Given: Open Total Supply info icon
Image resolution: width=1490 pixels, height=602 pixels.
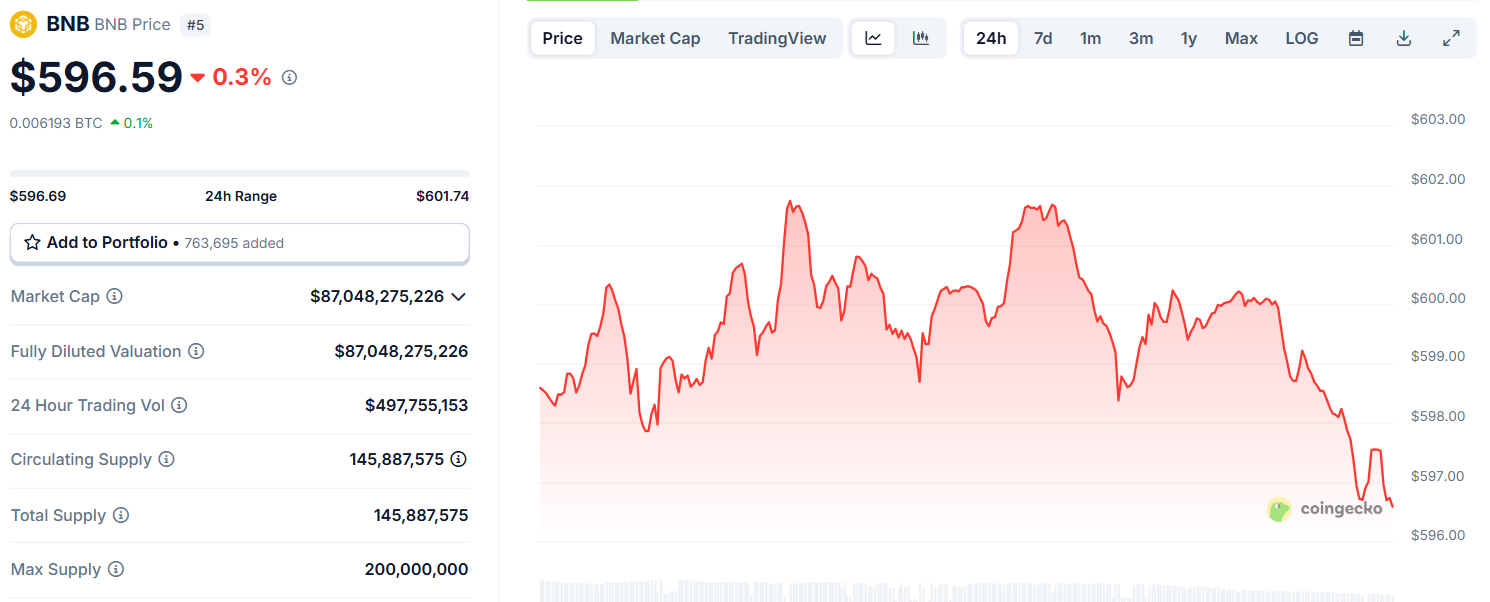Looking at the screenshot, I should click(120, 516).
